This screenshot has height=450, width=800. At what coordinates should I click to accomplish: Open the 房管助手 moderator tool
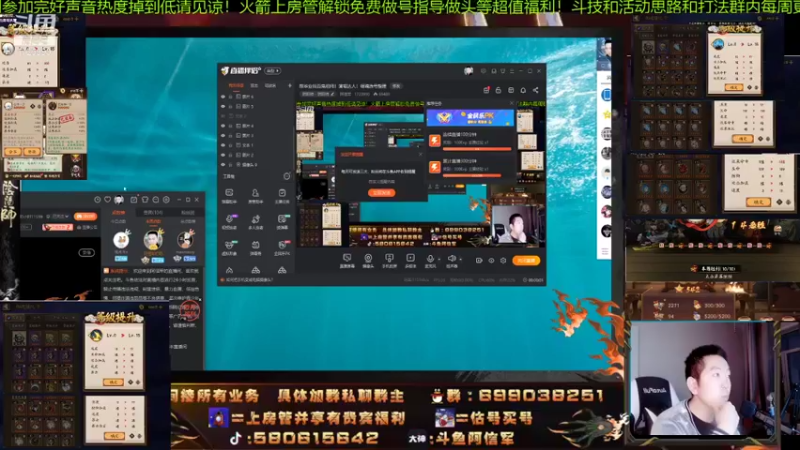pyautogui.click(x=255, y=195)
